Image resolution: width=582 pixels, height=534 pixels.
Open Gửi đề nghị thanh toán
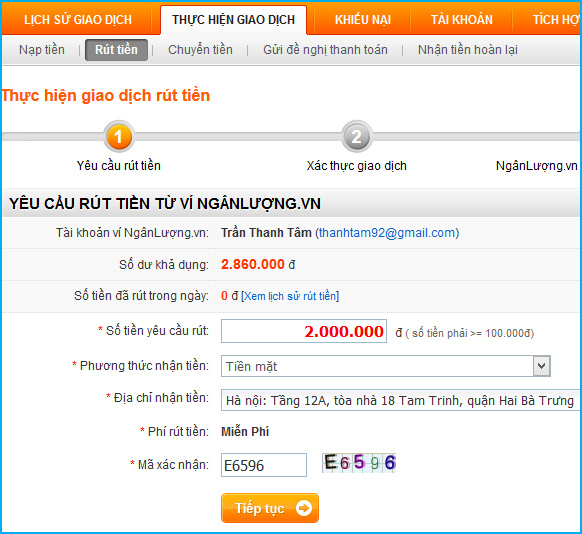(x=325, y=50)
